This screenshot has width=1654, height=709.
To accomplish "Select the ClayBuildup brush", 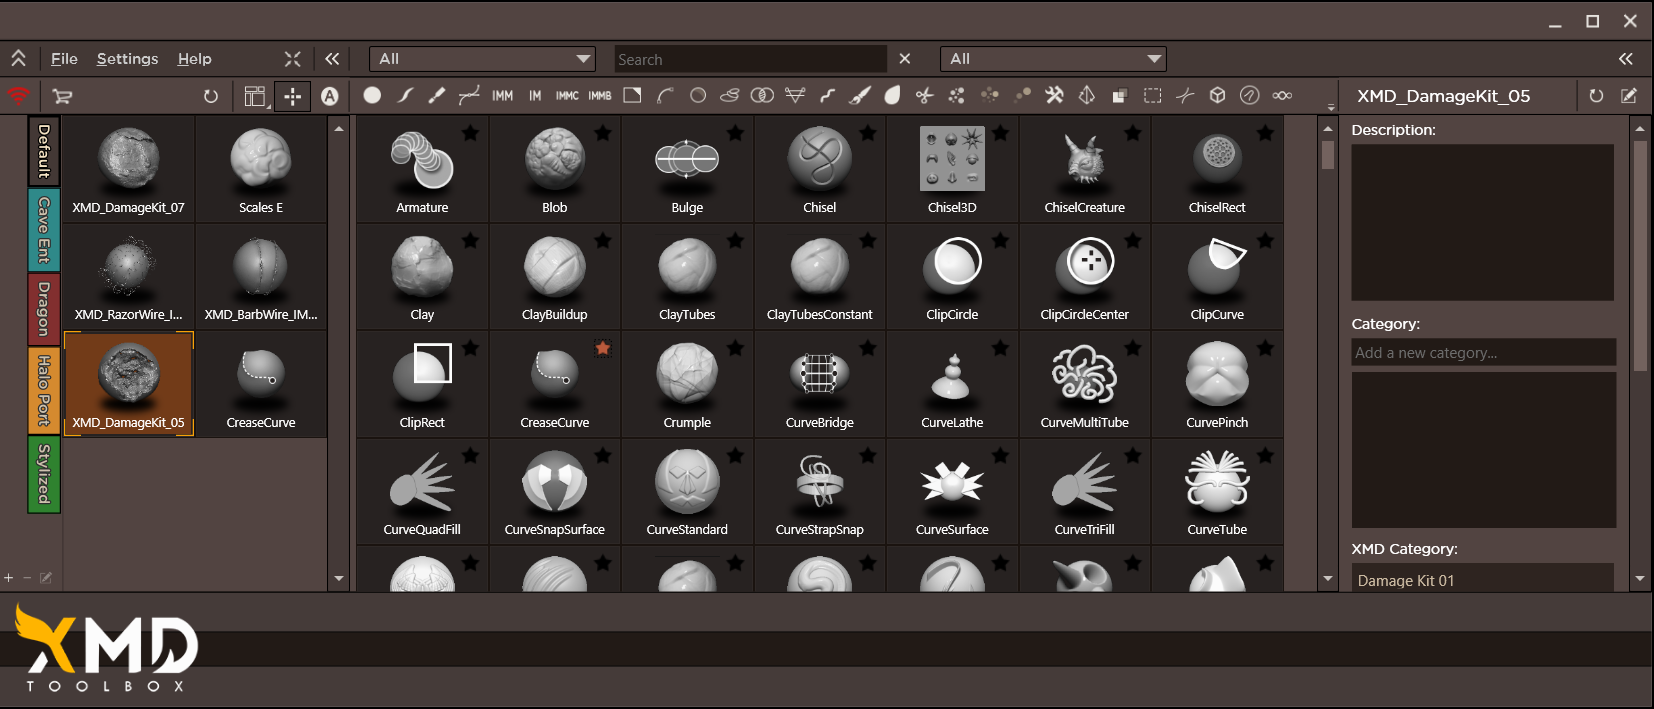I will 554,277.
